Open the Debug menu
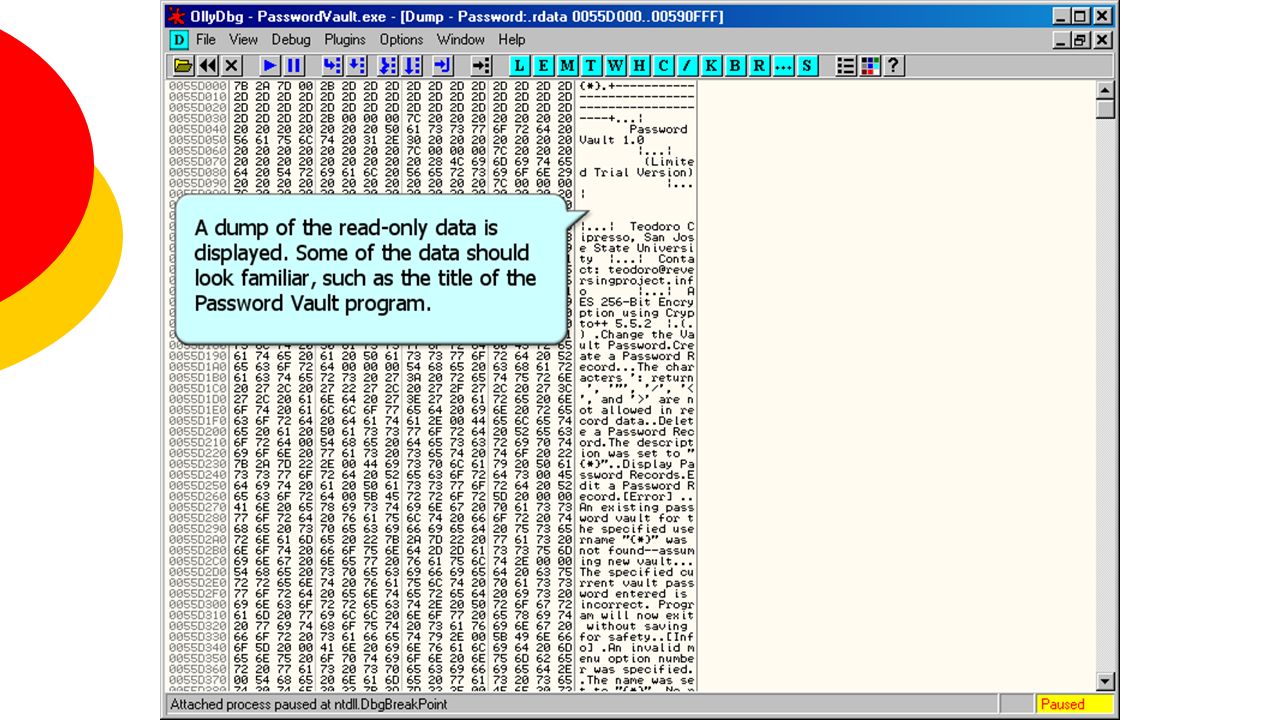Screen dimensions: 1280x720 coord(291,40)
